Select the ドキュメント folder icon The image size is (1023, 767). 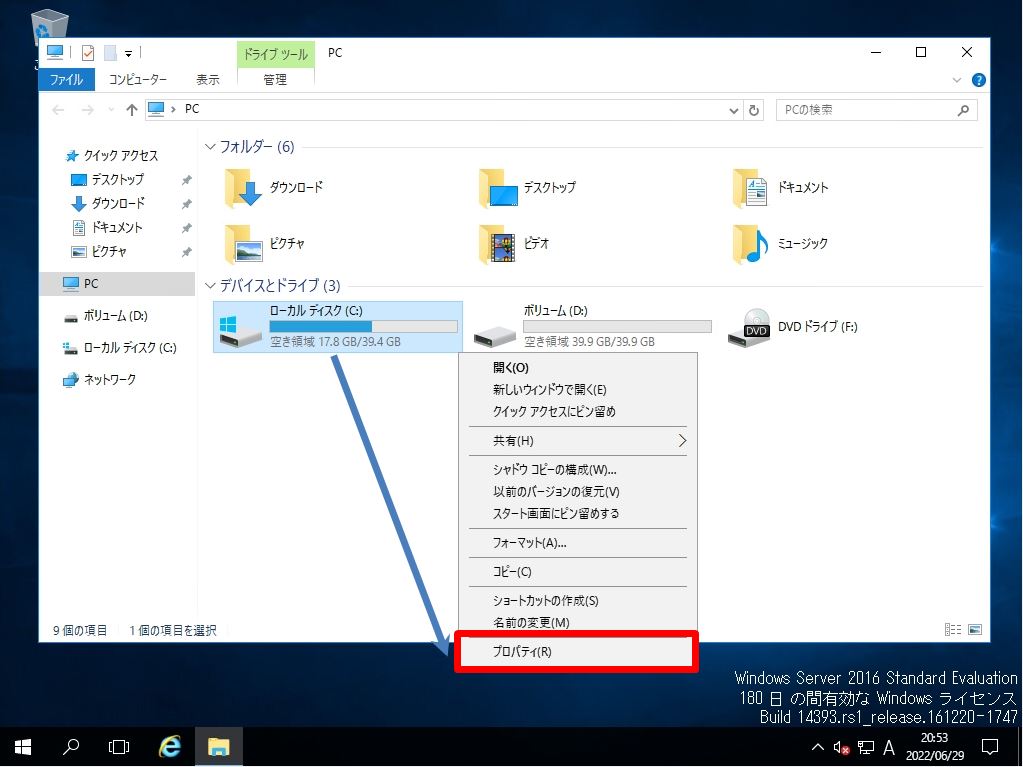[x=750, y=188]
